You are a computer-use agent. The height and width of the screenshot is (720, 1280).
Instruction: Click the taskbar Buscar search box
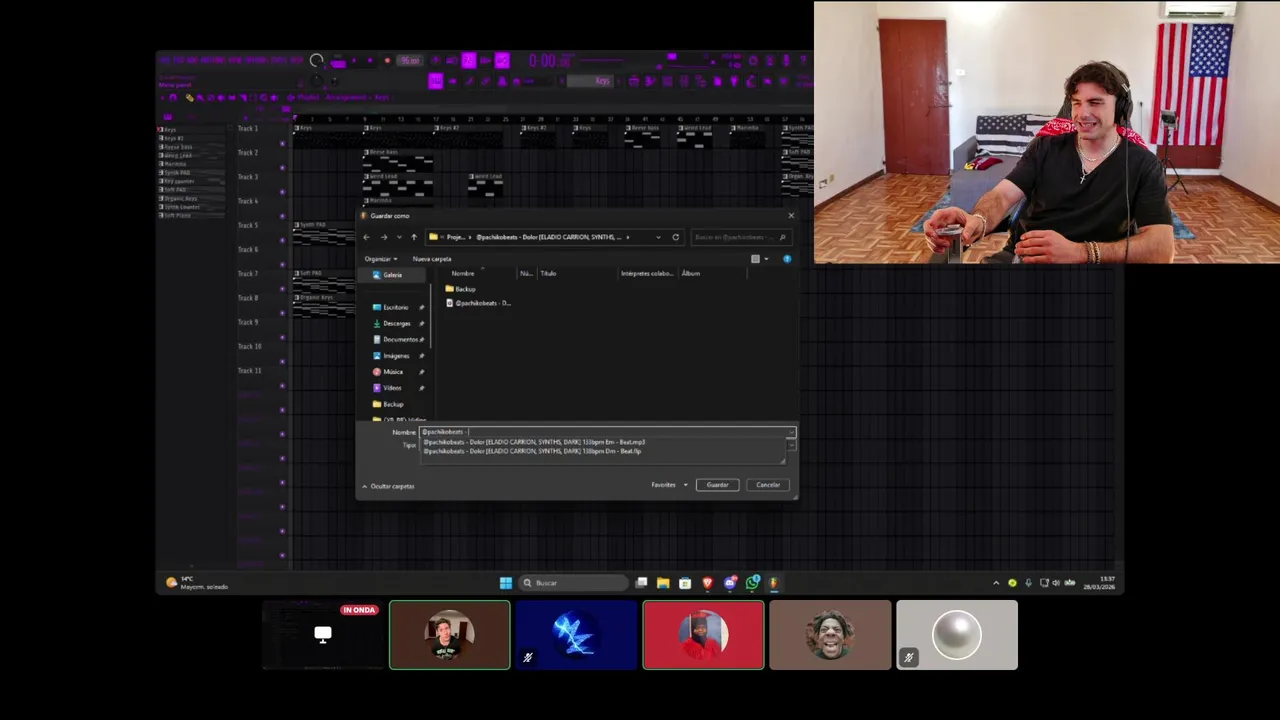(574, 583)
